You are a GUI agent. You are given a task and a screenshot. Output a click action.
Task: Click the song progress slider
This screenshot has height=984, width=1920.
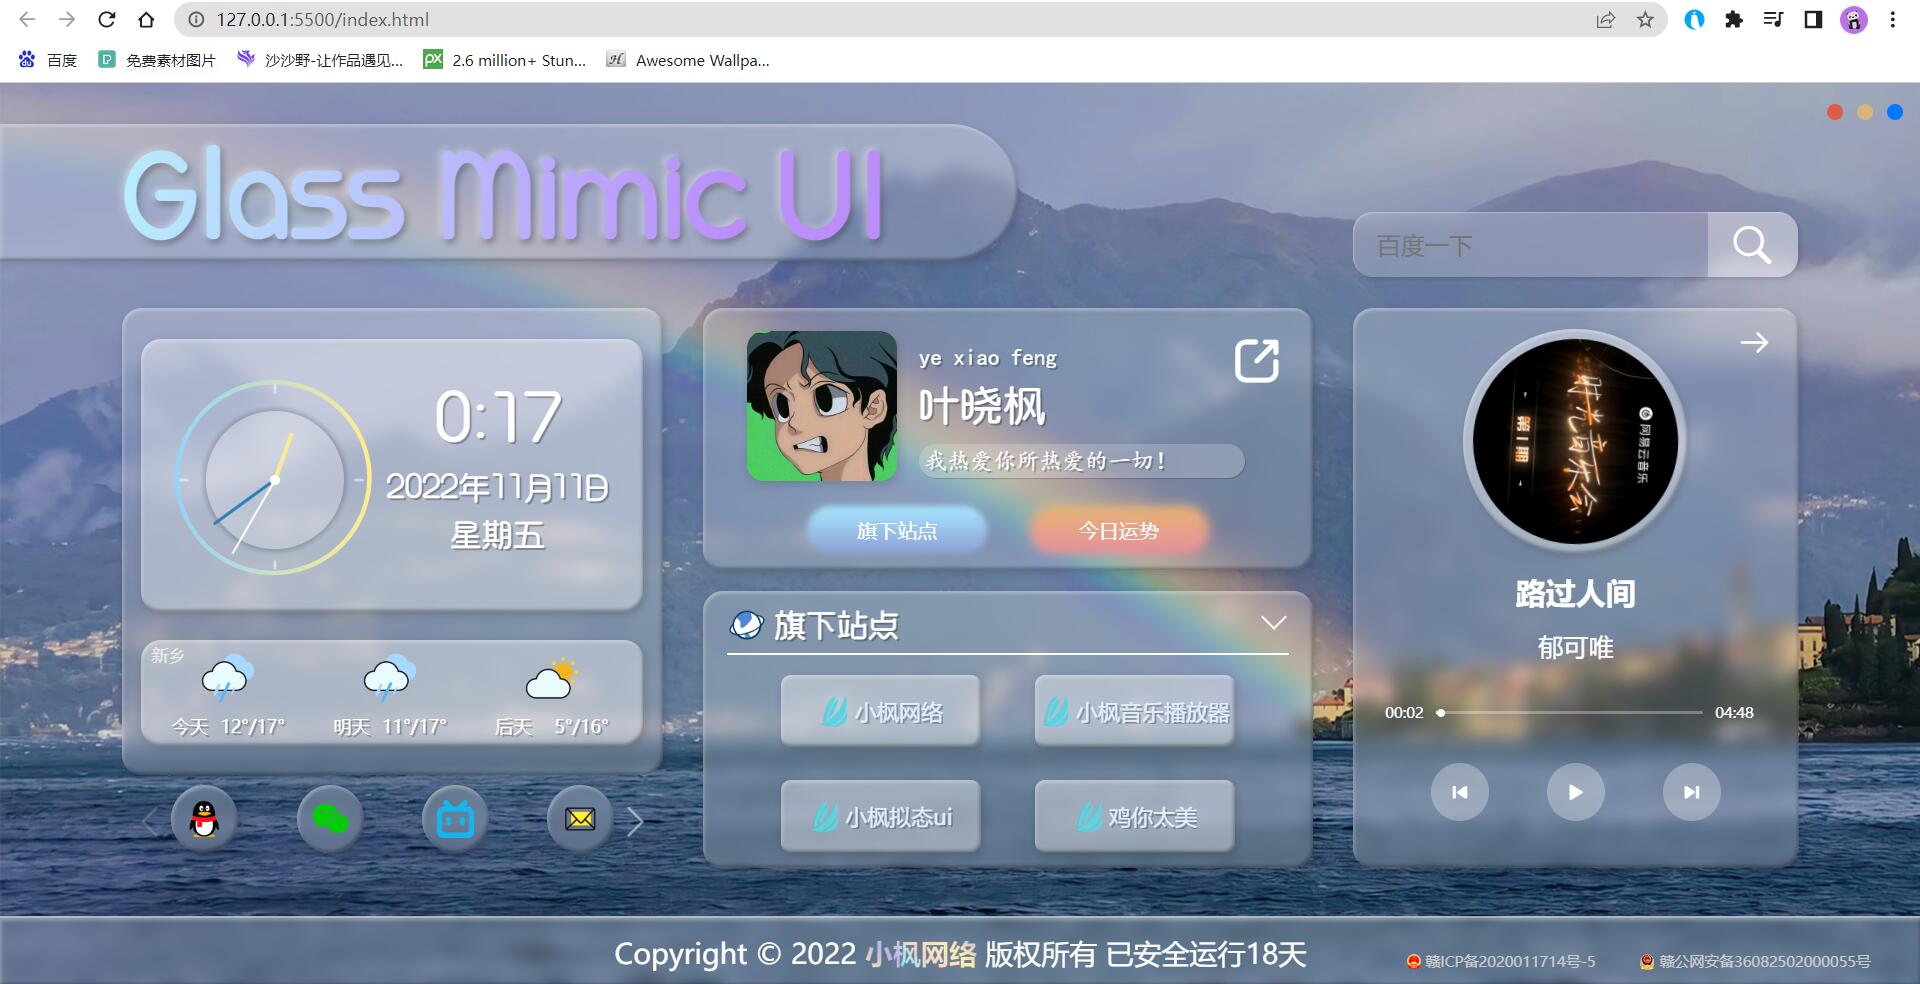1571,713
